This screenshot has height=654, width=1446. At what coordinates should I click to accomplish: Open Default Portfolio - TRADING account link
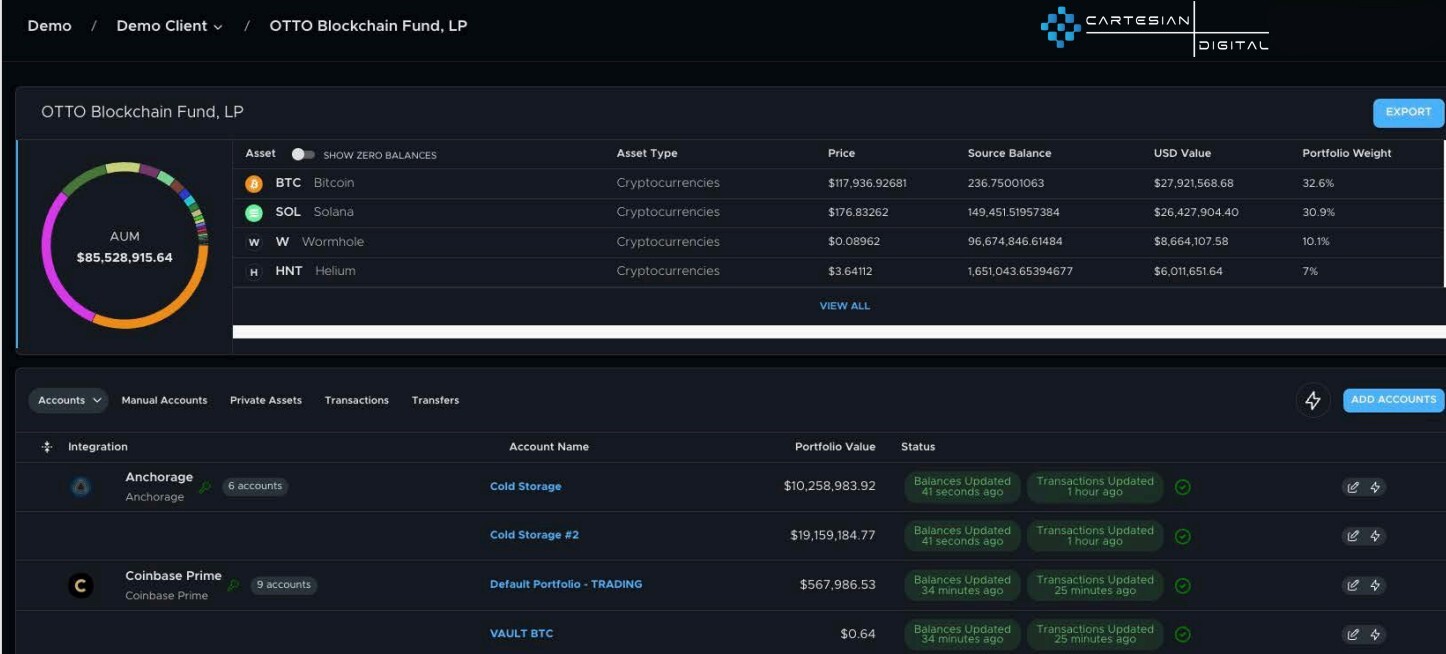(566, 584)
